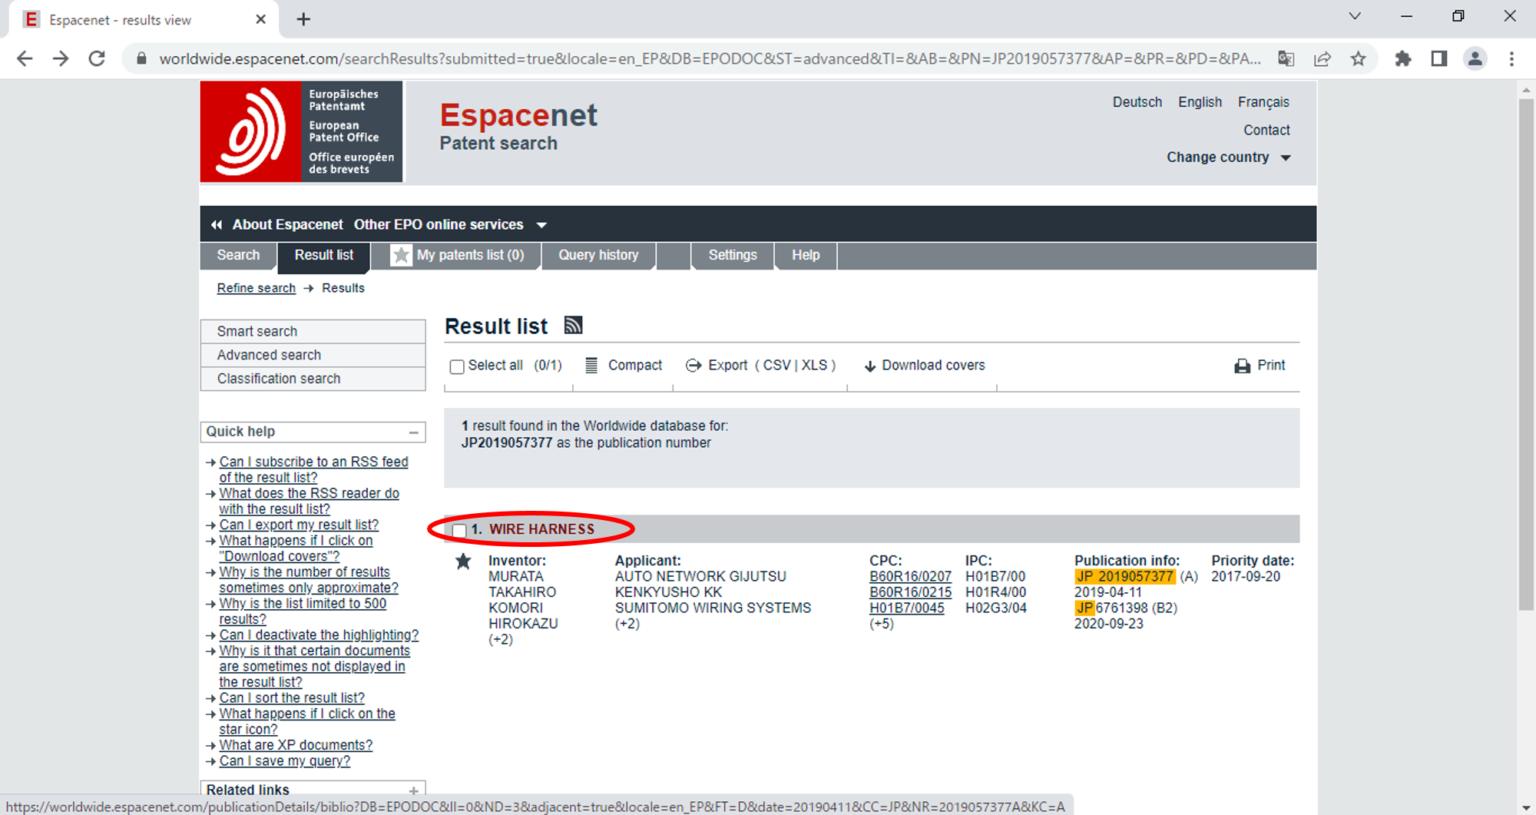The width and height of the screenshot is (1536, 815).
Task: Expand the Related links section
Action: (x=413, y=790)
